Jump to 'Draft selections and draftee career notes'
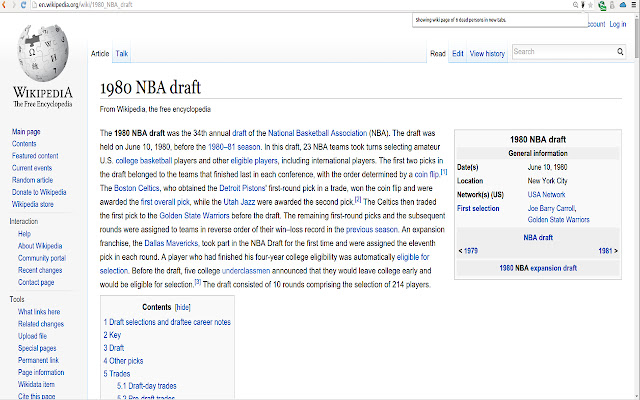This screenshot has height=400, width=640. click(167, 322)
